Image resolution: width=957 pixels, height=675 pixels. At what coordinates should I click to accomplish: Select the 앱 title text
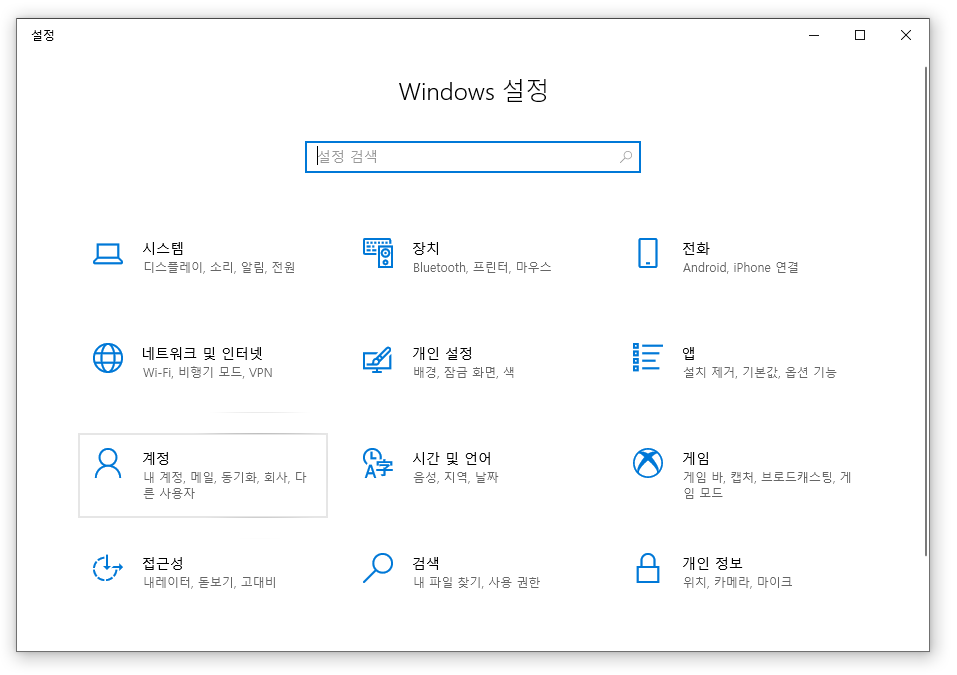tap(688, 353)
